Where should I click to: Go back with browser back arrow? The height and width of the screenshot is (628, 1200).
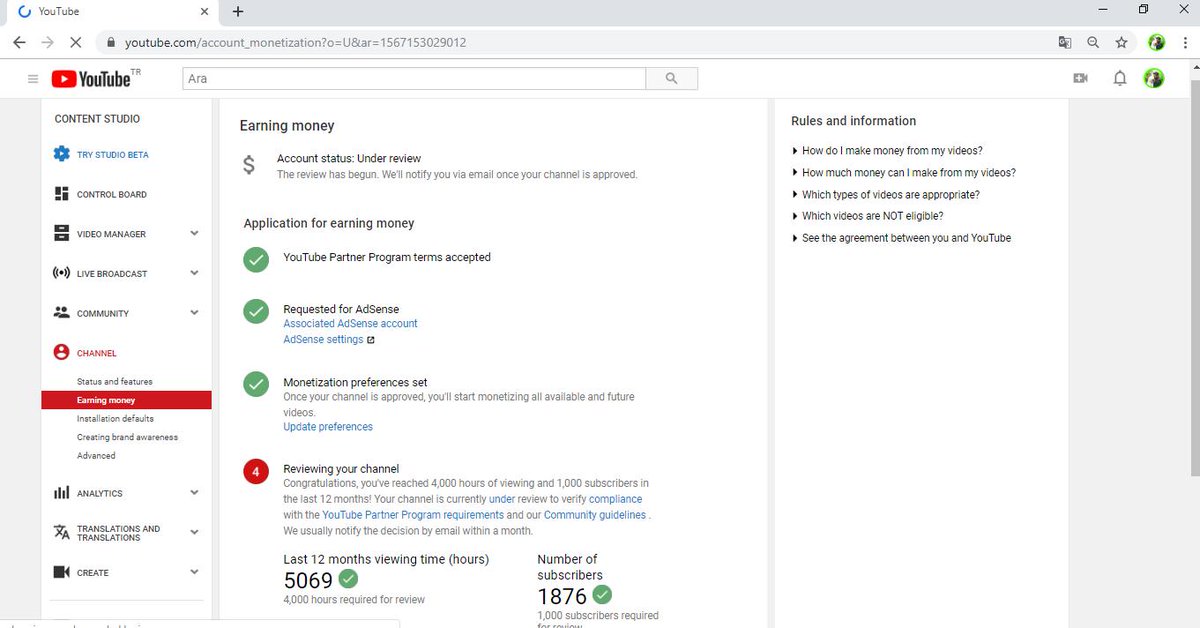tap(19, 43)
